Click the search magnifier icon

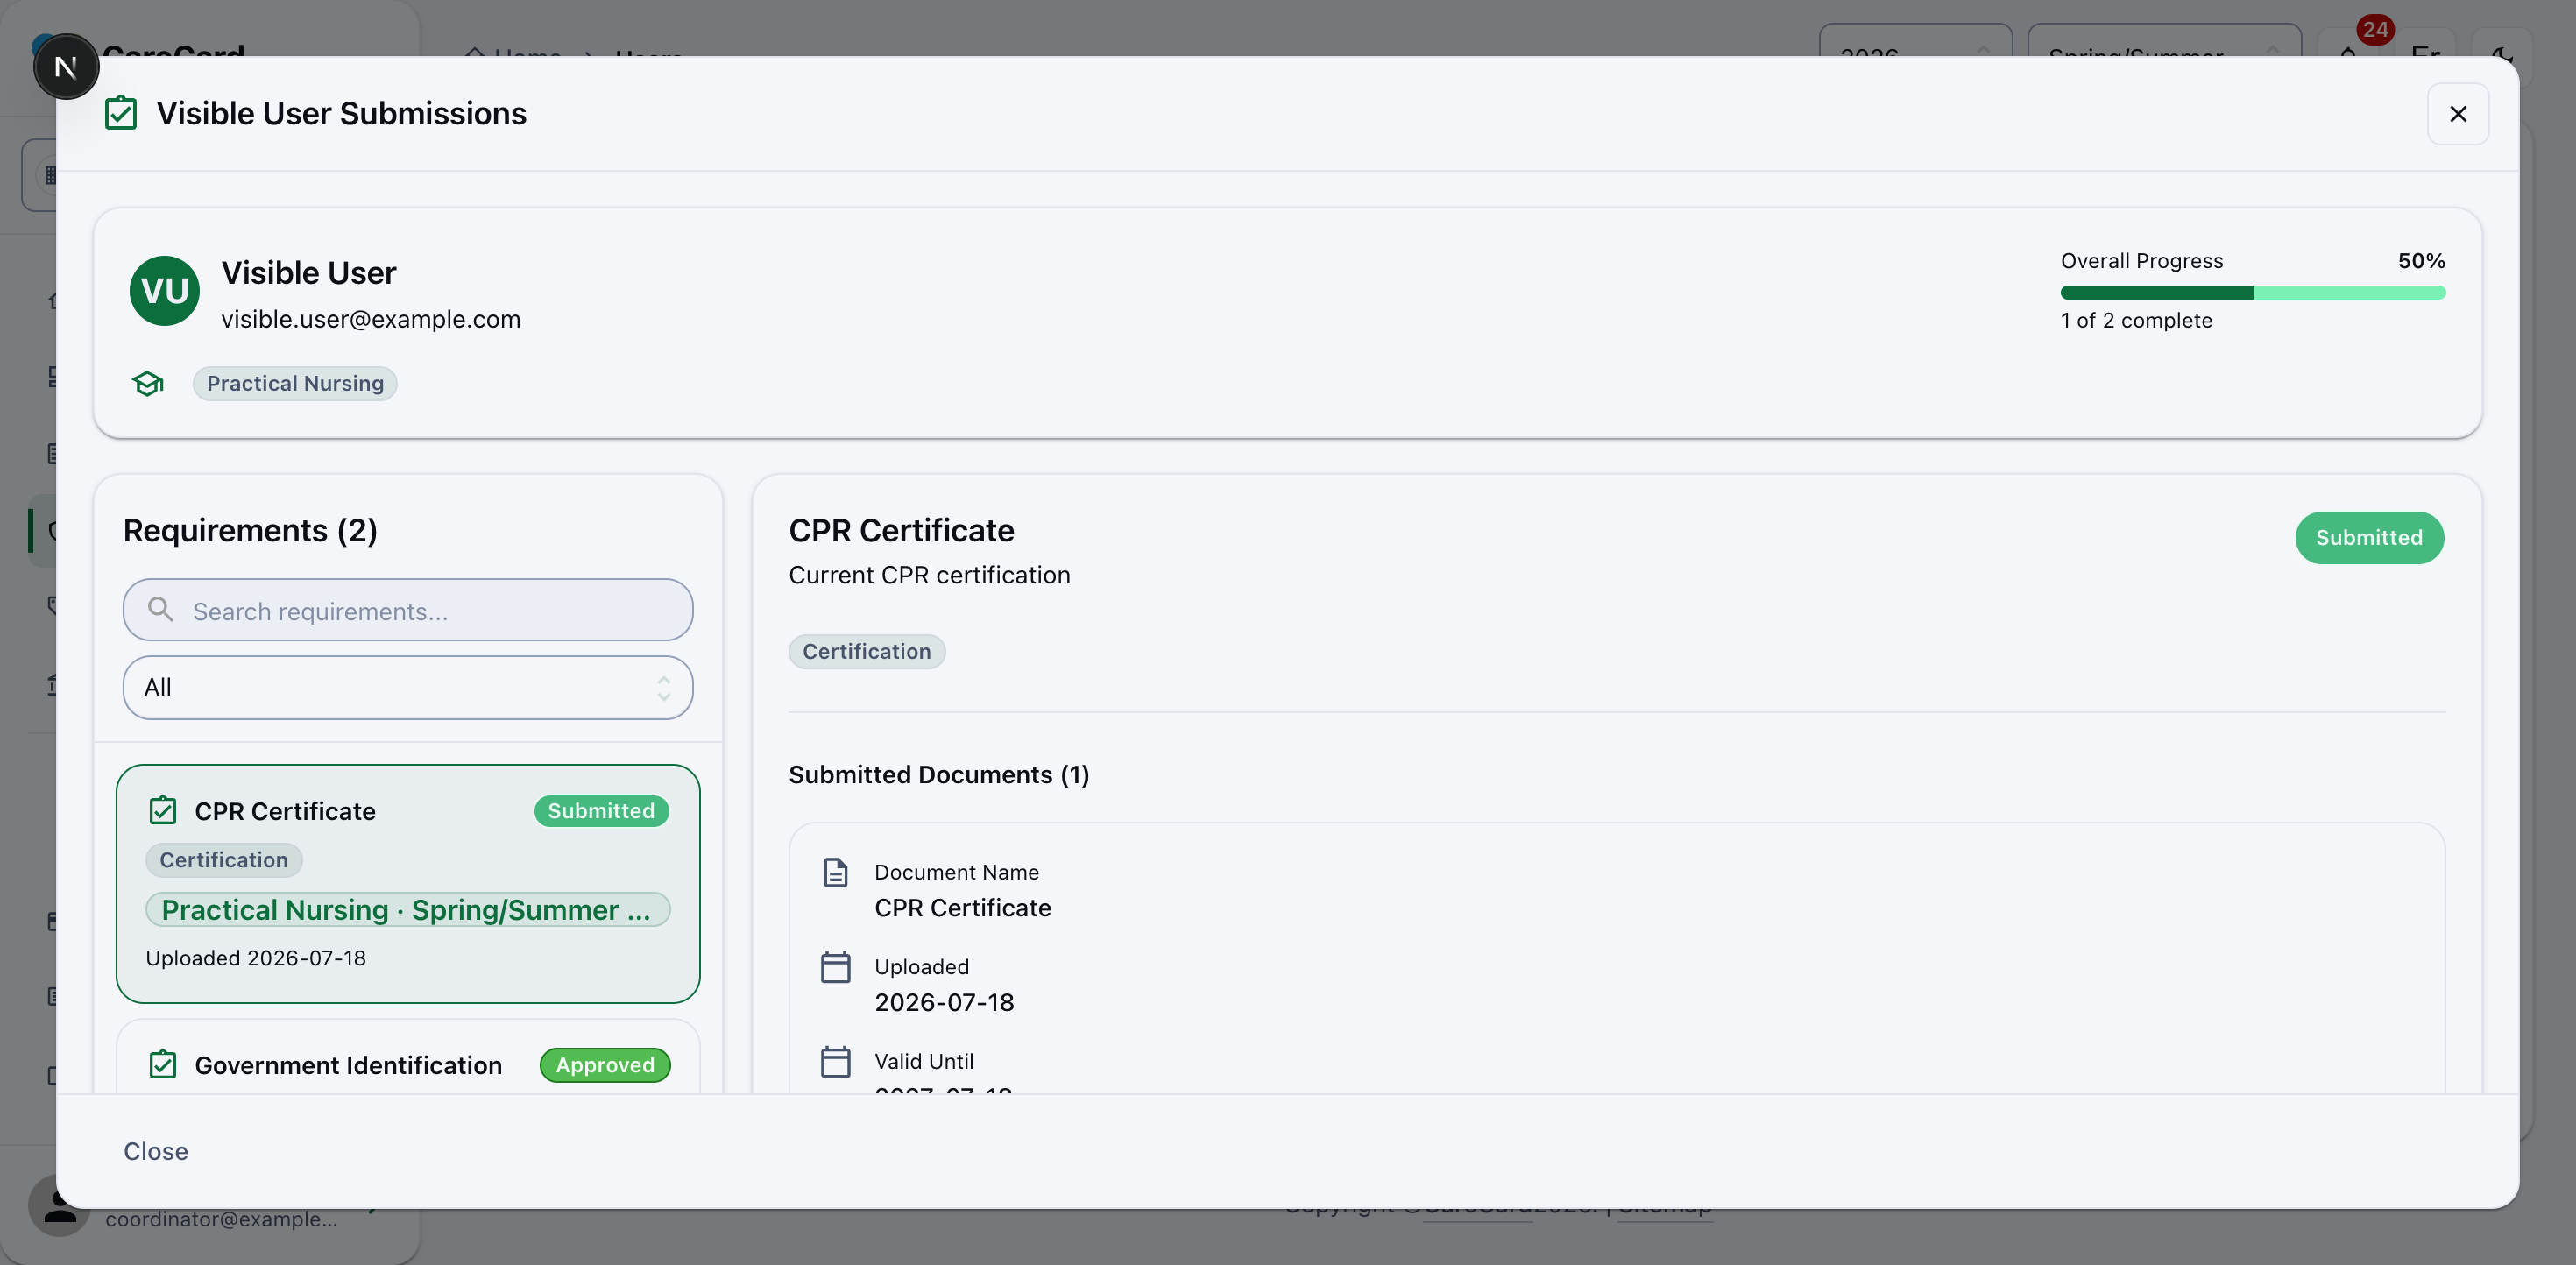pos(160,609)
